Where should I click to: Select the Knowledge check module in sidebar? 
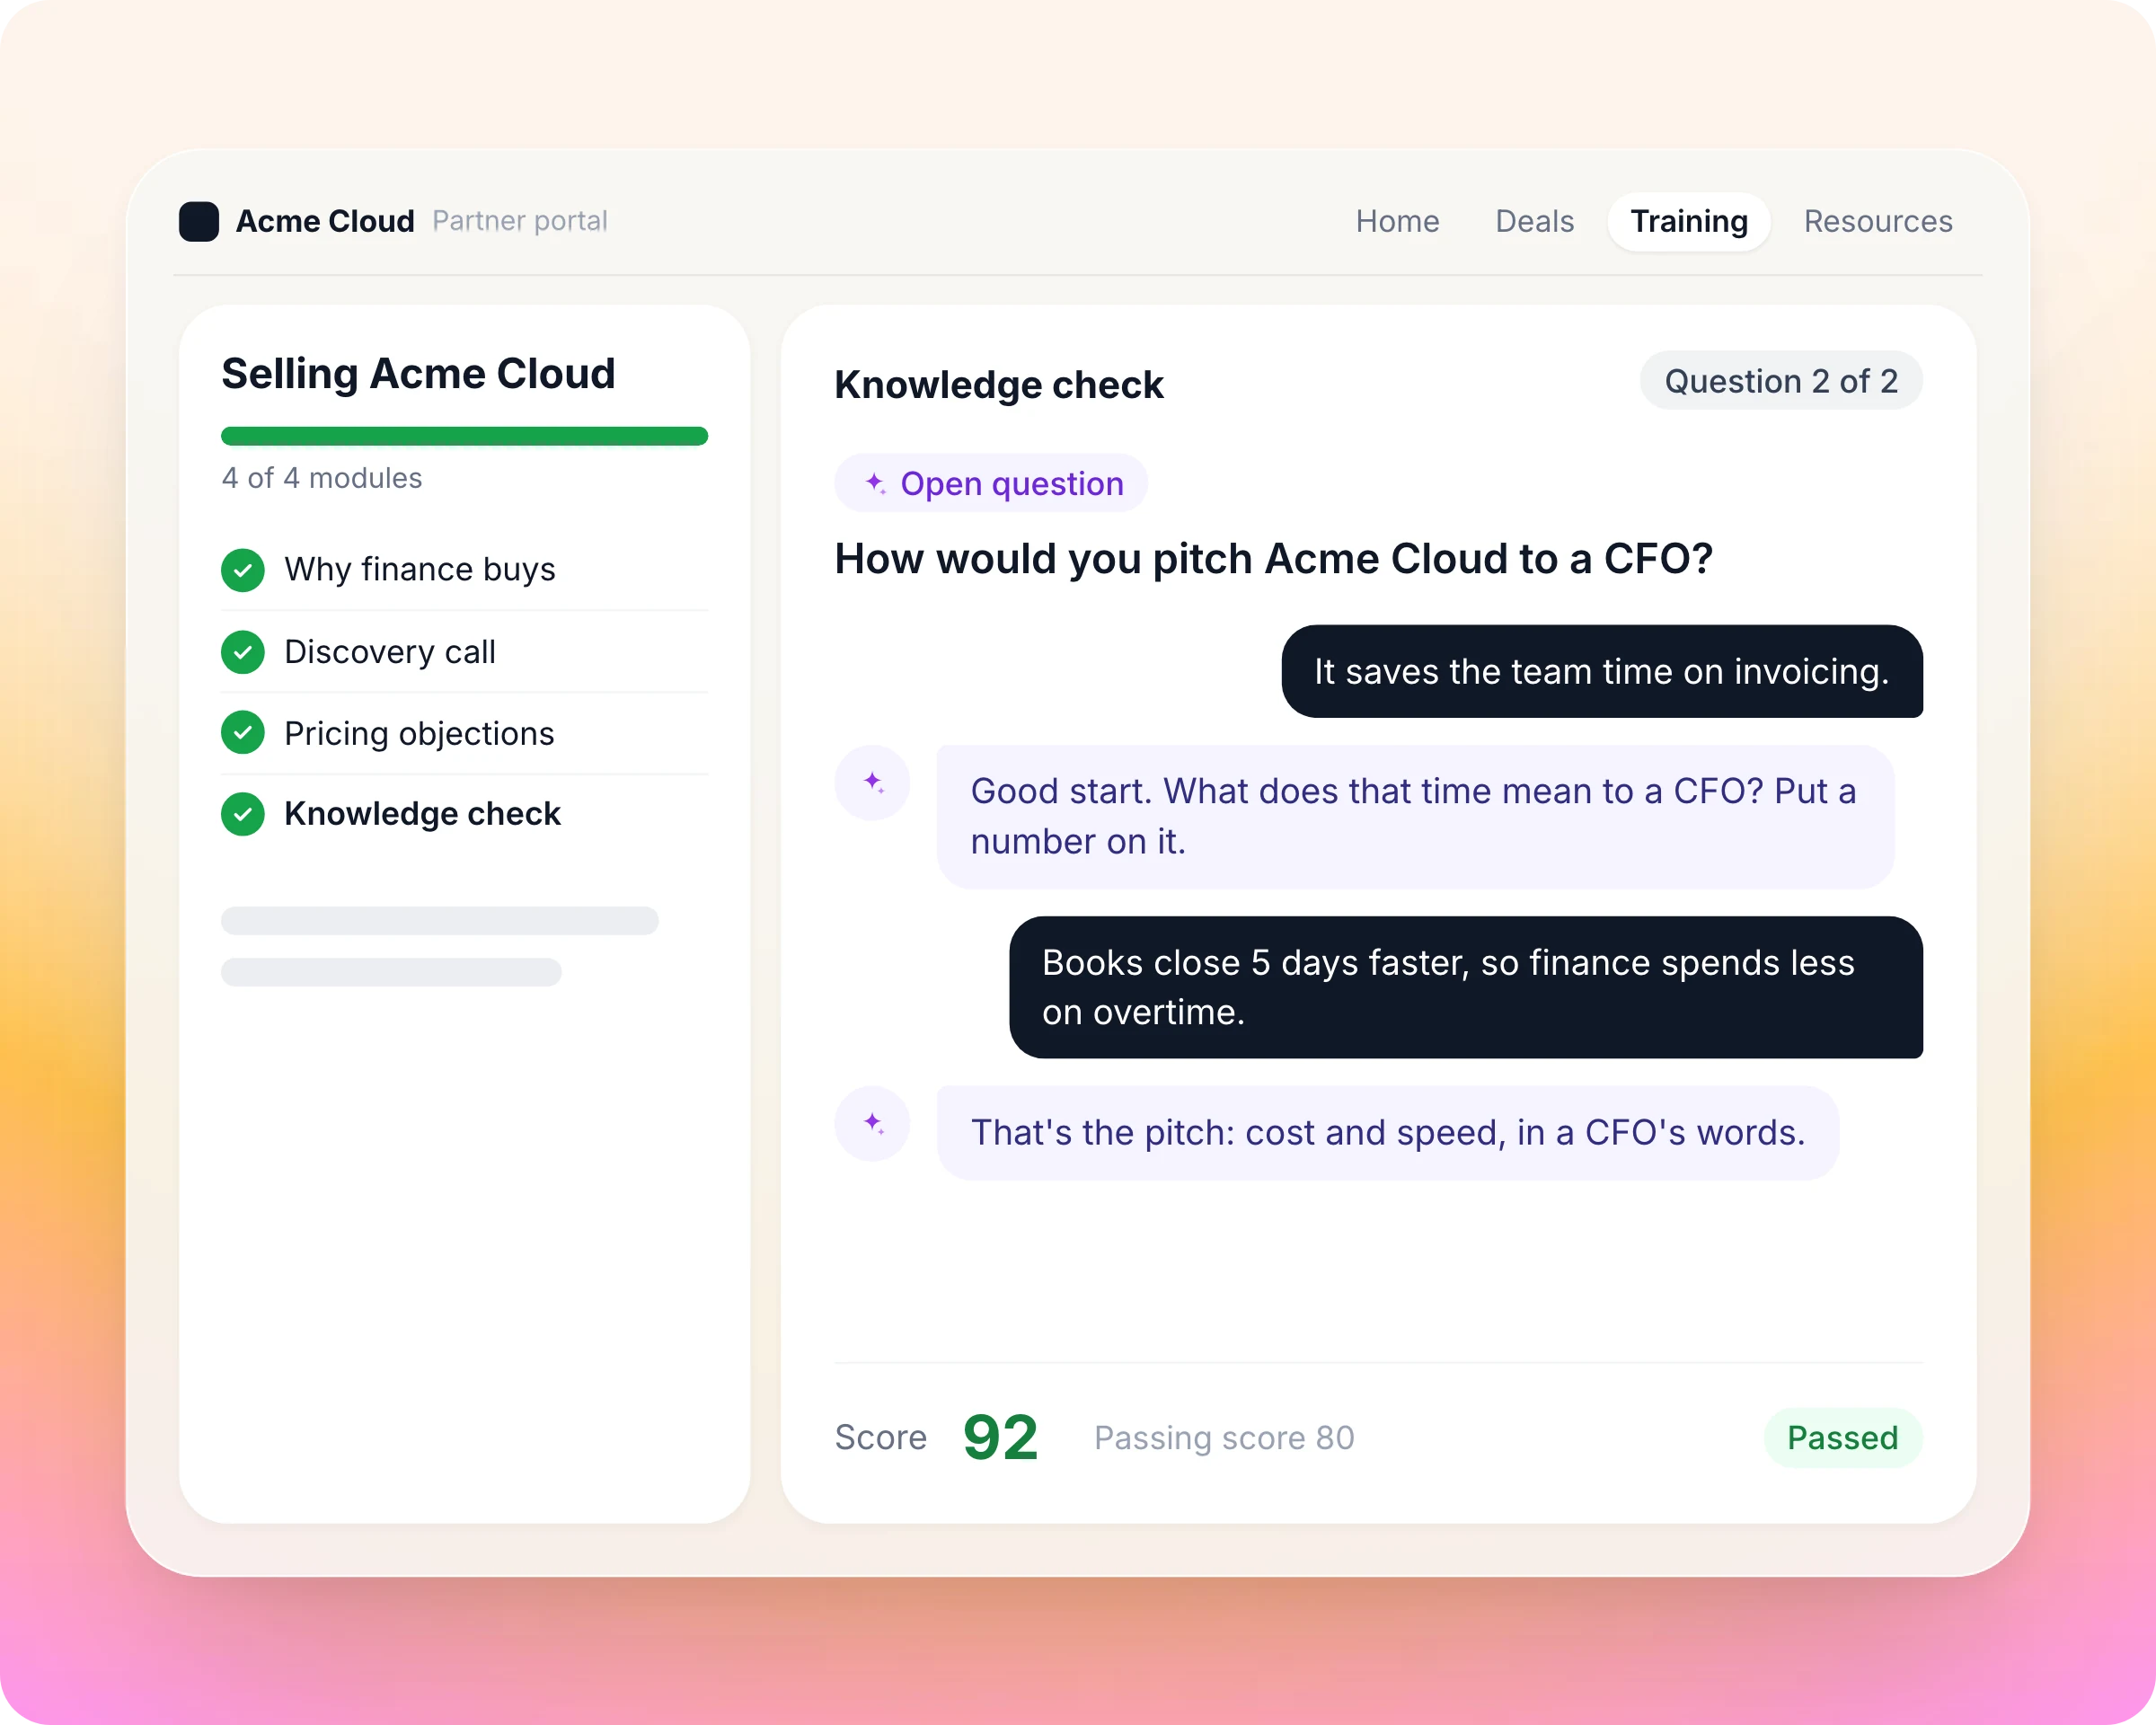(x=464, y=814)
